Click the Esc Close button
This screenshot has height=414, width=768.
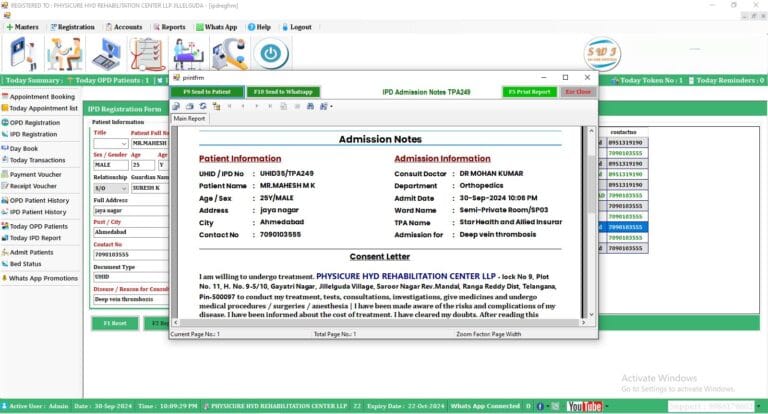click(578, 92)
